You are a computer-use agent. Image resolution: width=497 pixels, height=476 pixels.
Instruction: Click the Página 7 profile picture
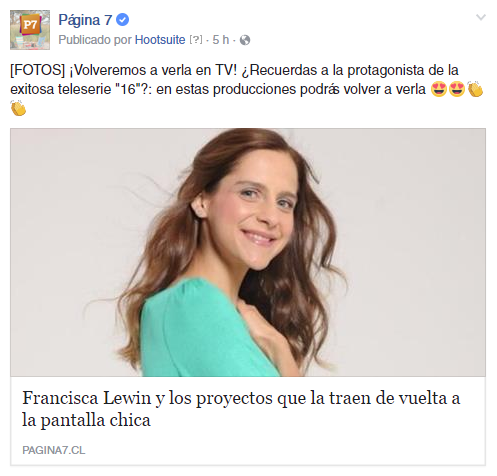coord(30,30)
